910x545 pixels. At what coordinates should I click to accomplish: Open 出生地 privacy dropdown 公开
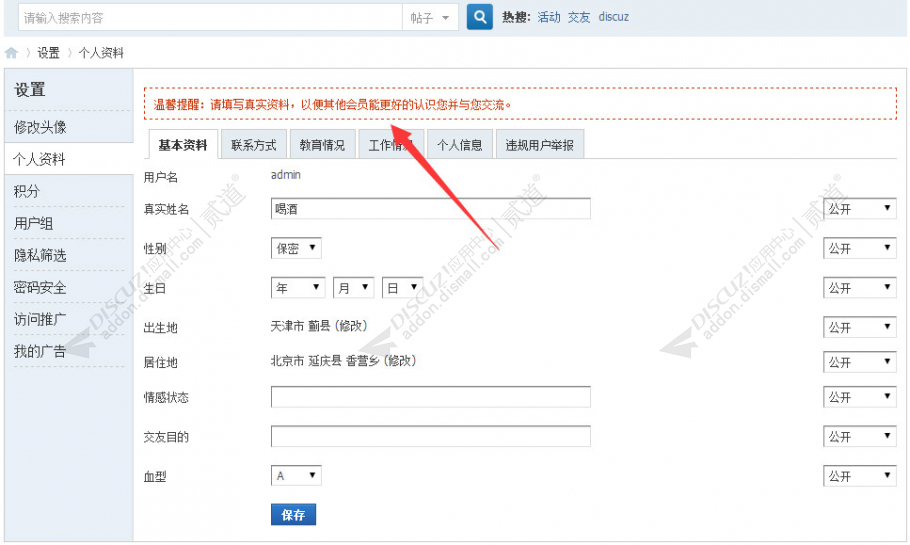(860, 327)
